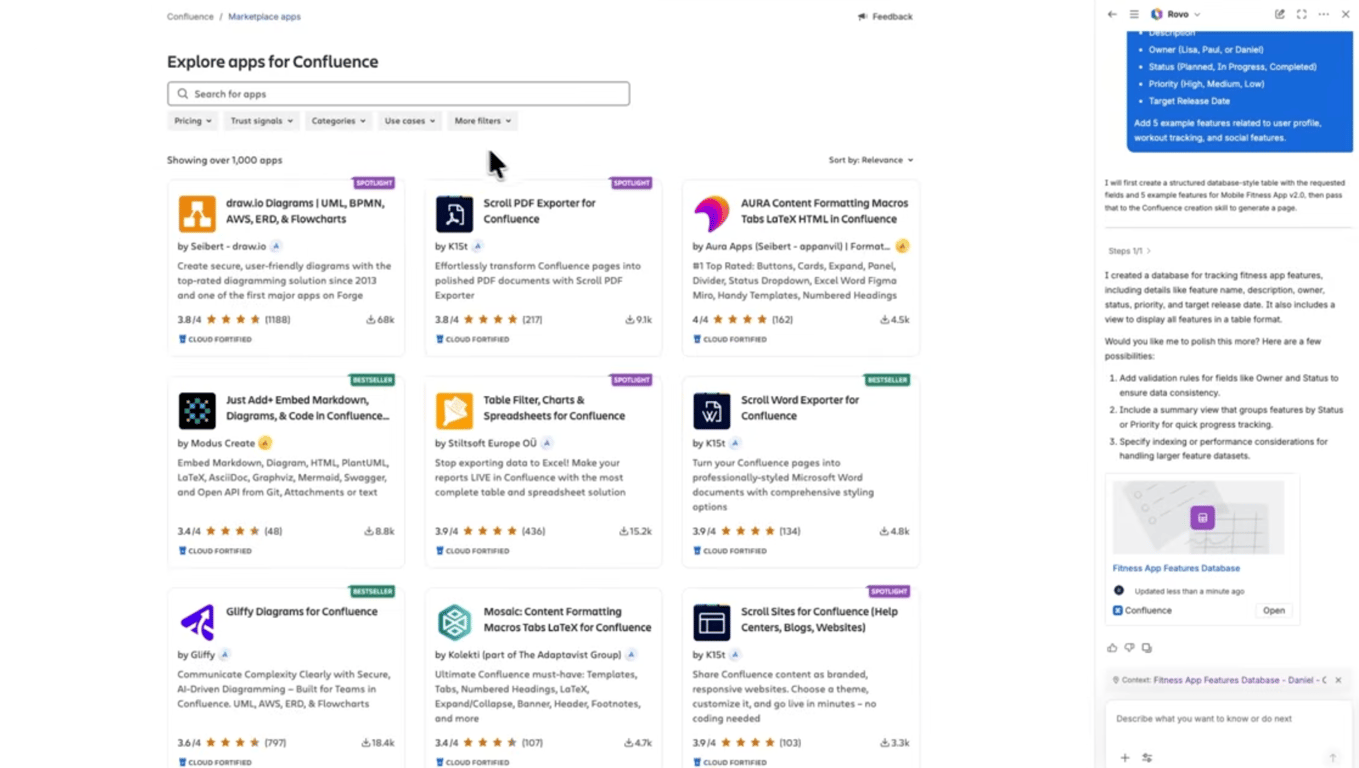1359x768 pixels.
Task: Open the Fitness App Features Database page
Action: (1273, 610)
